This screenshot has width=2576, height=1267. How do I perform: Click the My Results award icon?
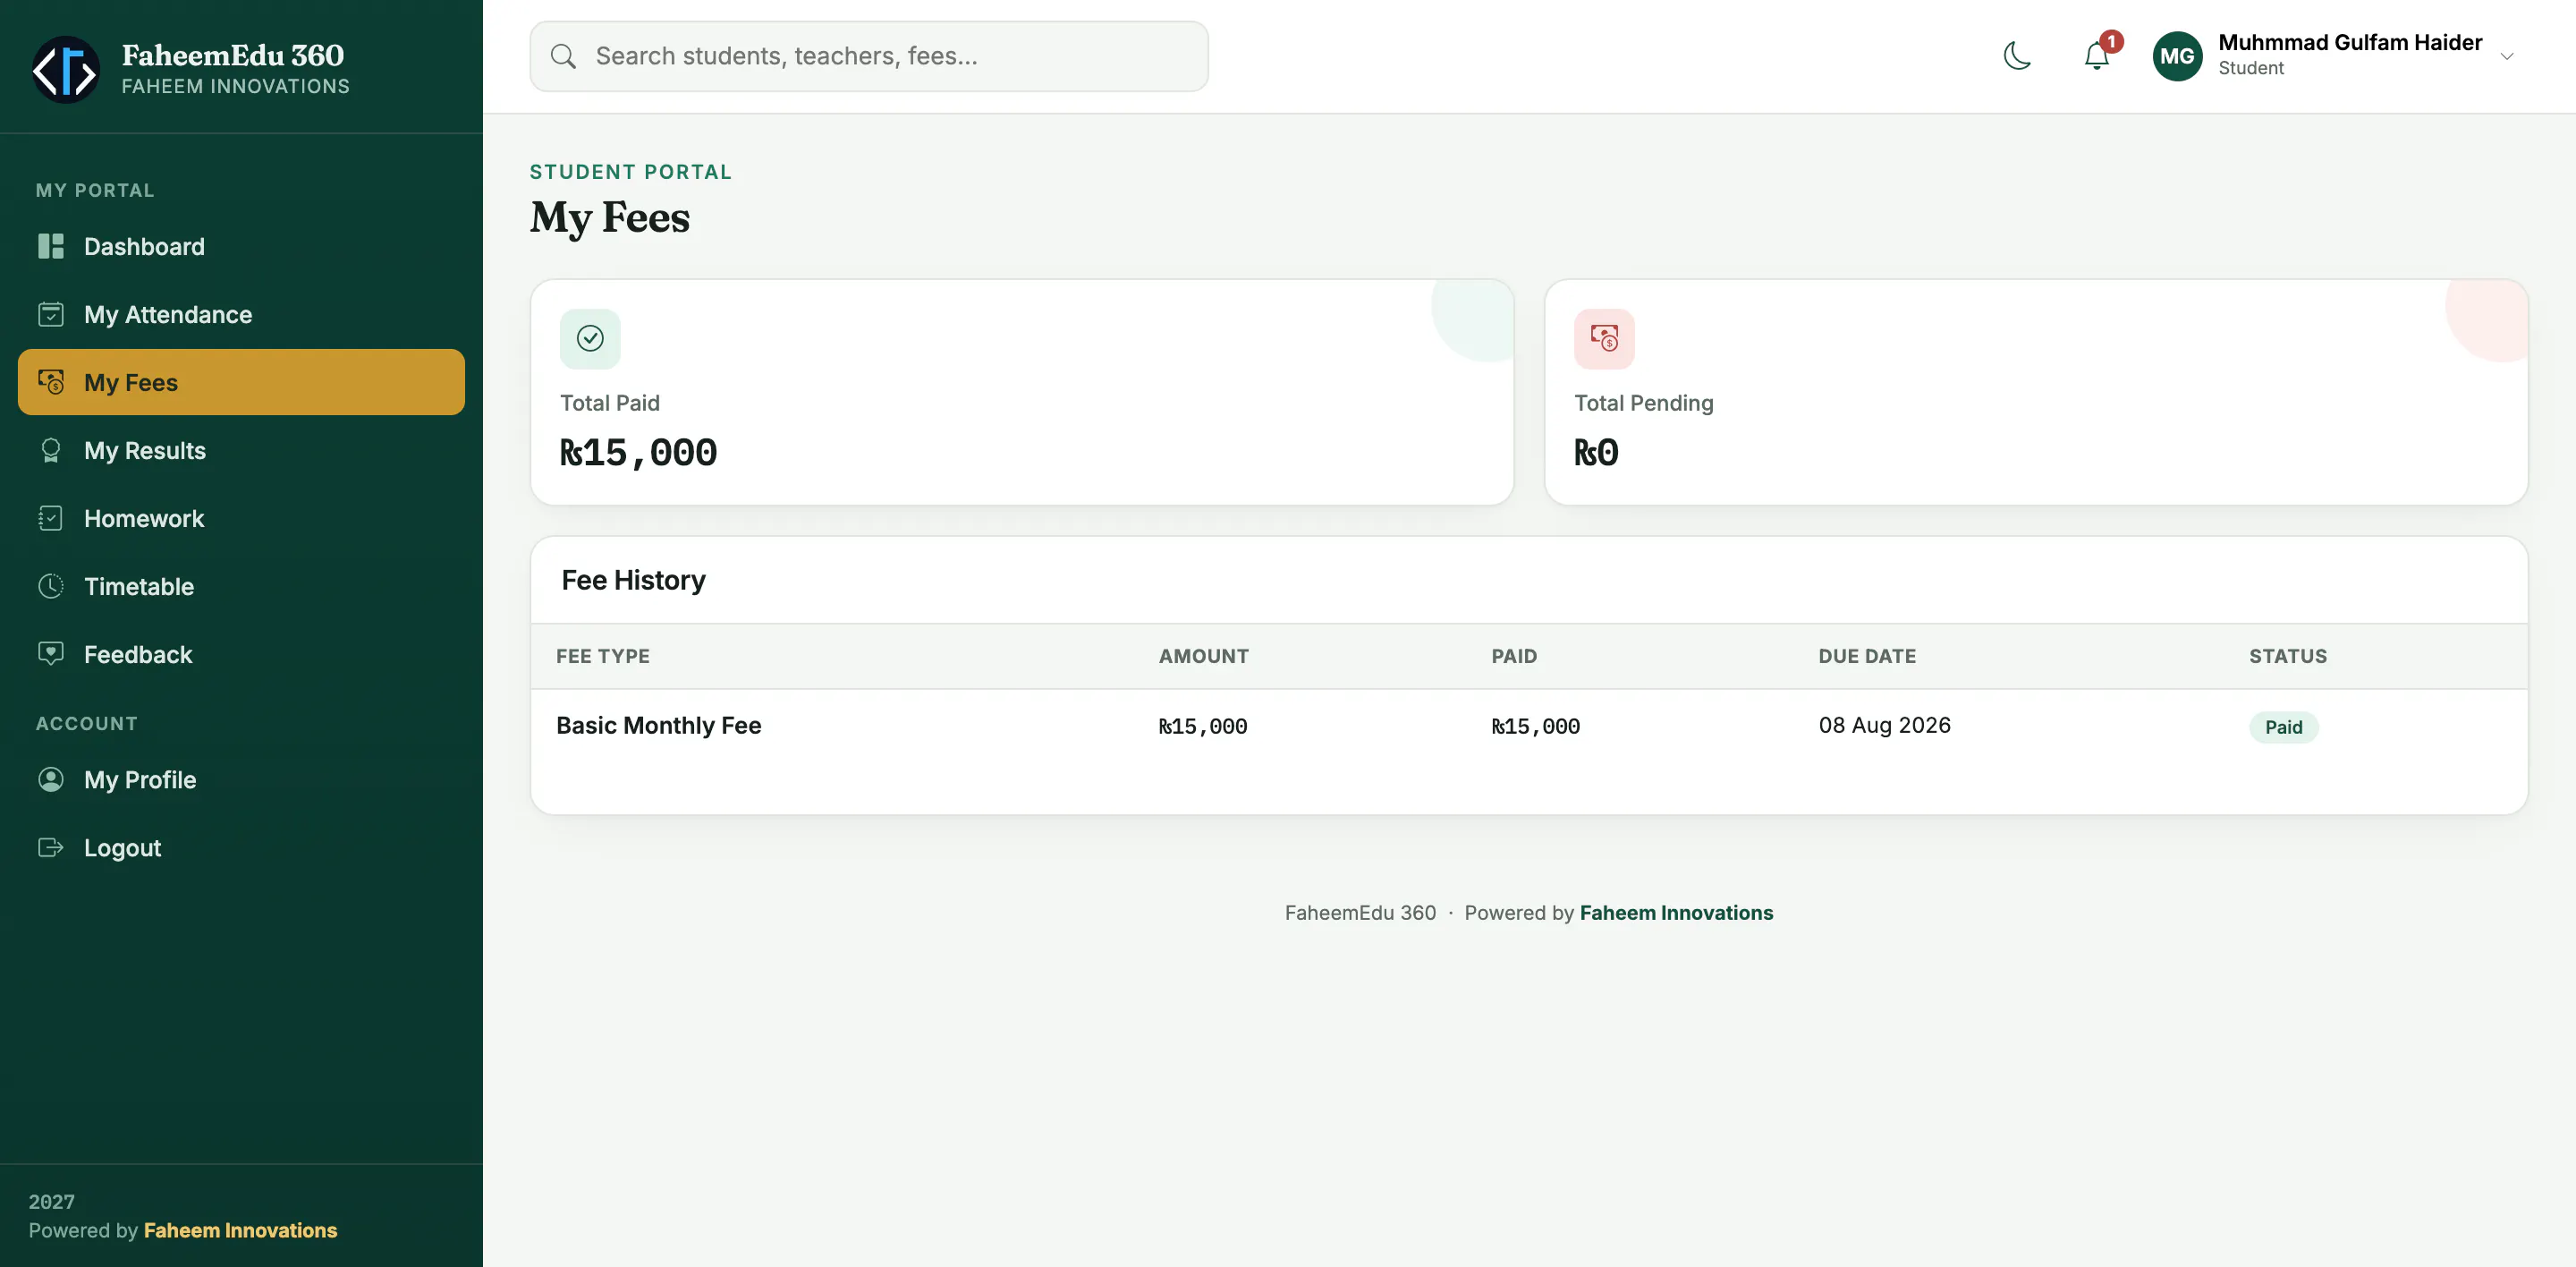pyautogui.click(x=51, y=450)
